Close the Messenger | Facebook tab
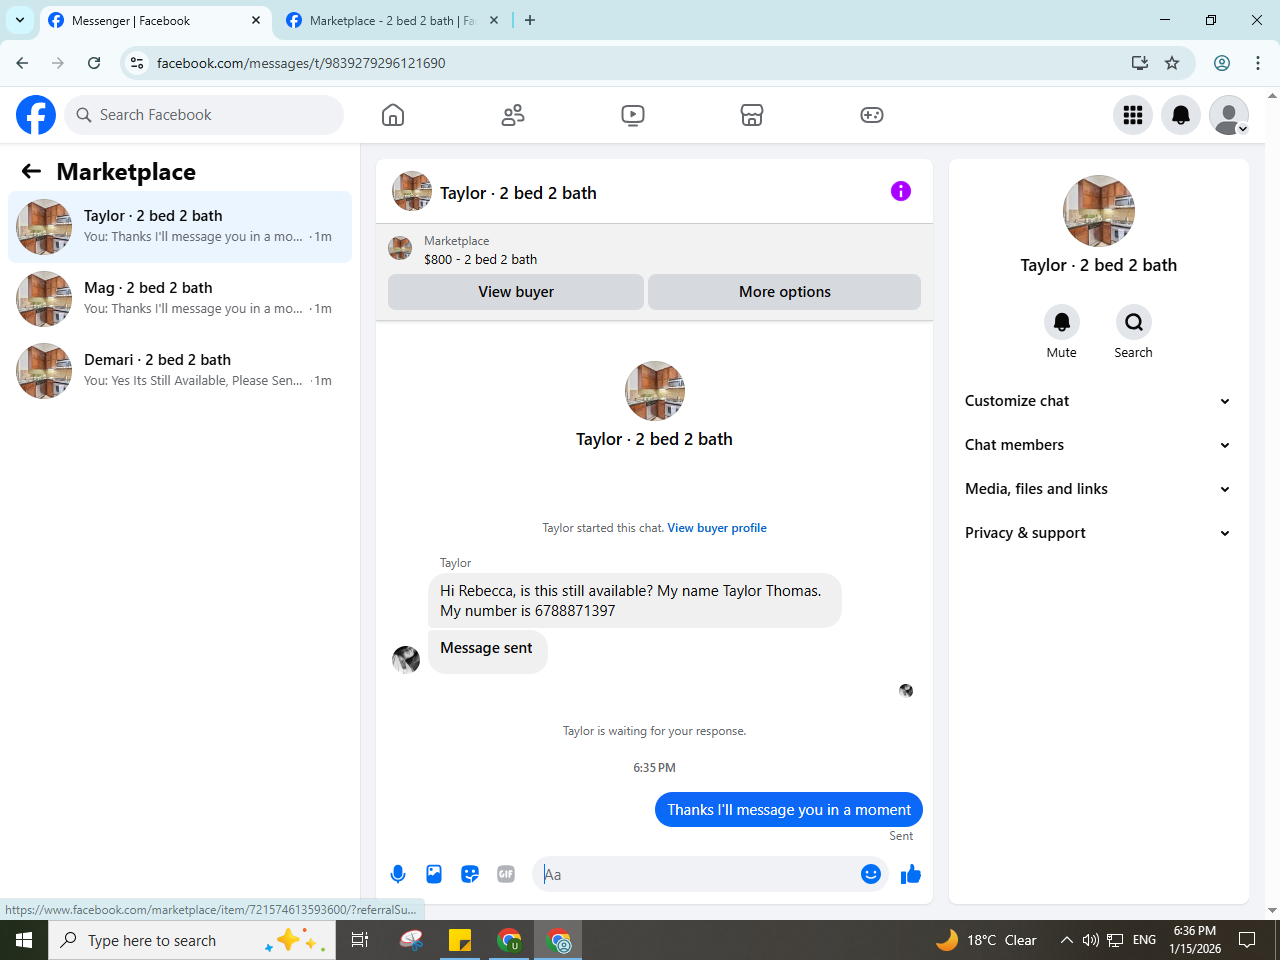1280x960 pixels. [x=256, y=20]
